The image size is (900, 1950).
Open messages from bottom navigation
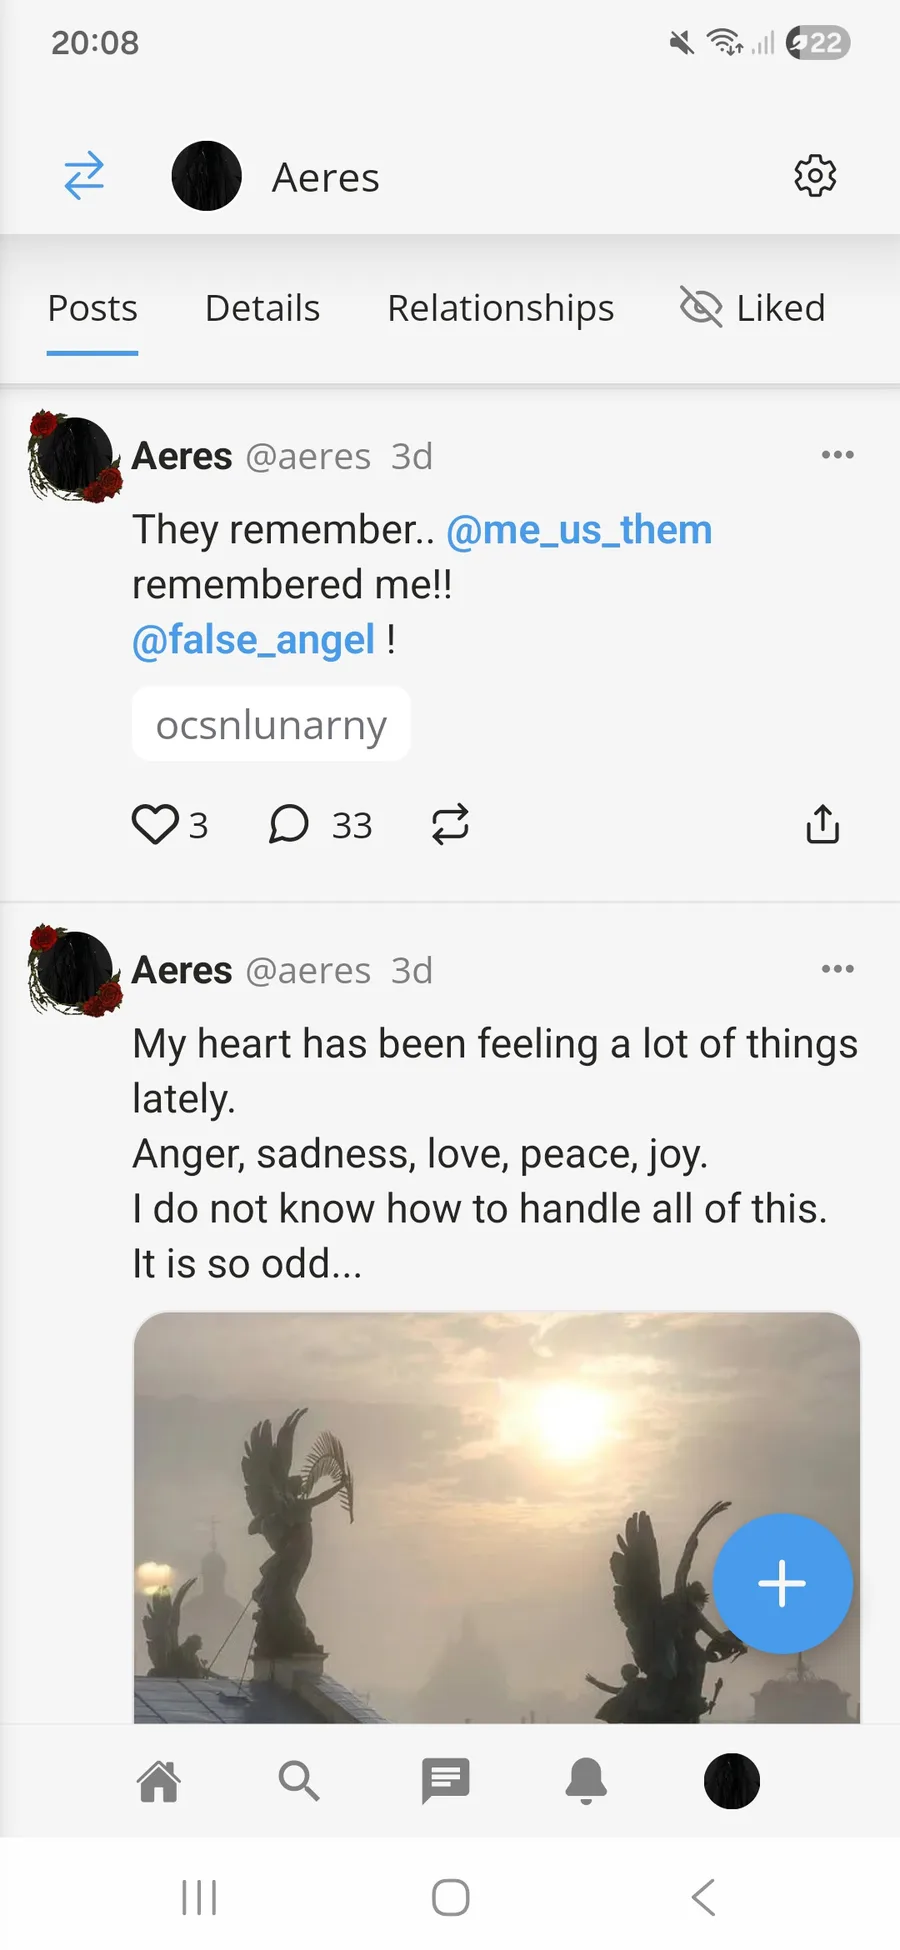click(x=445, y=1781)
